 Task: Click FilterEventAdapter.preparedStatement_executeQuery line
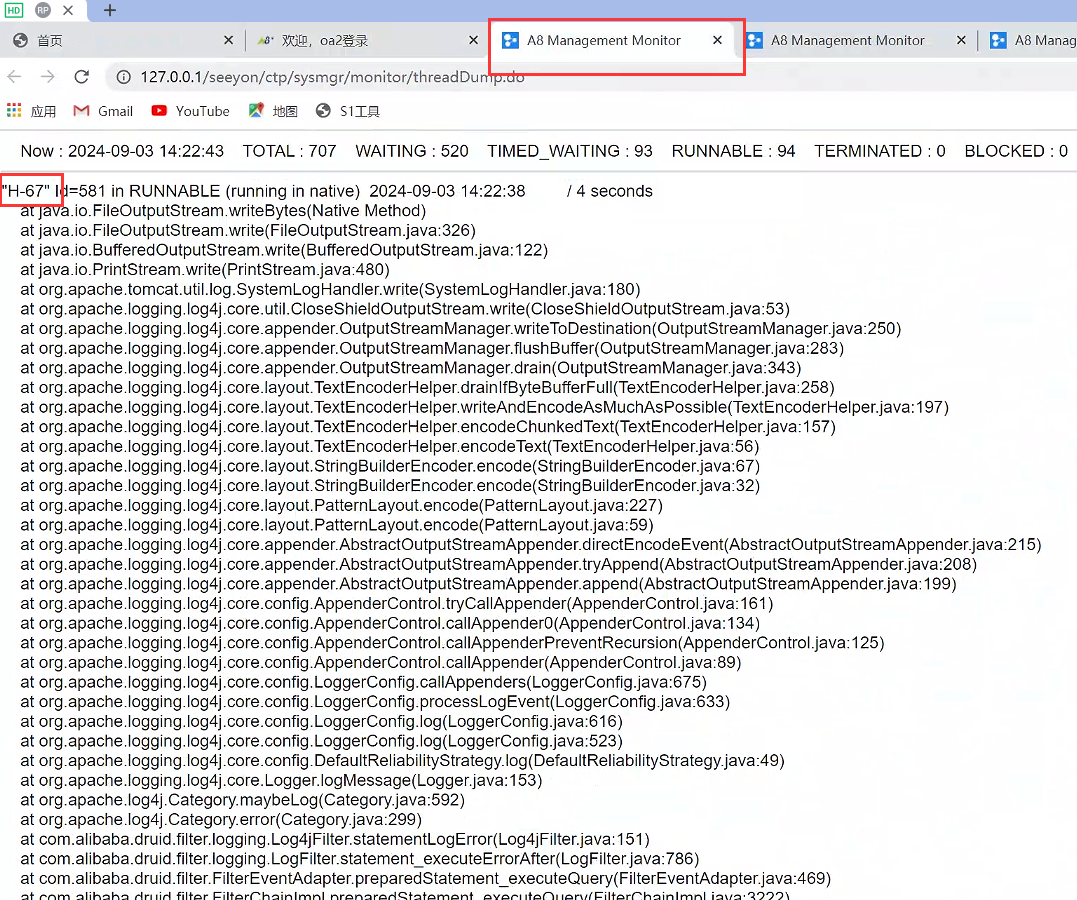(x=426, y=878)
